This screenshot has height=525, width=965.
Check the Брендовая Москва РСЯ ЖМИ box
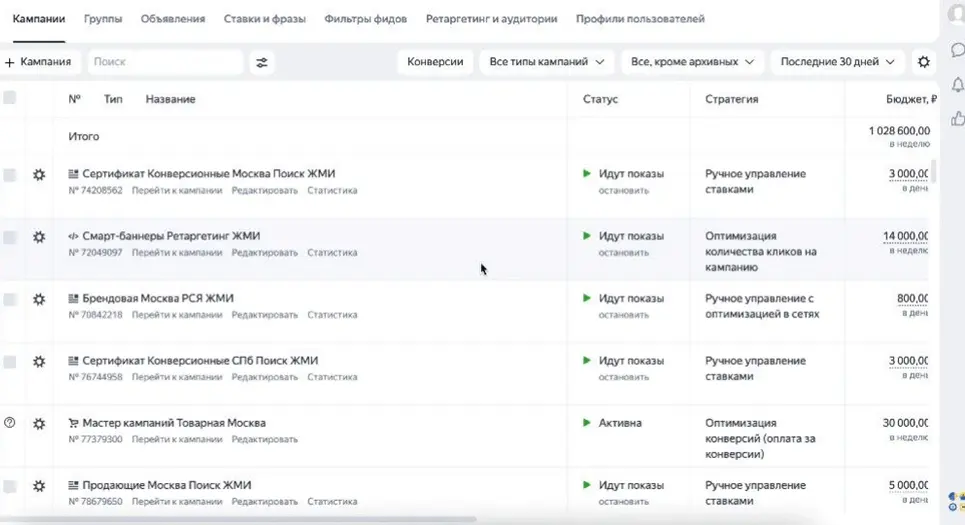9,299
